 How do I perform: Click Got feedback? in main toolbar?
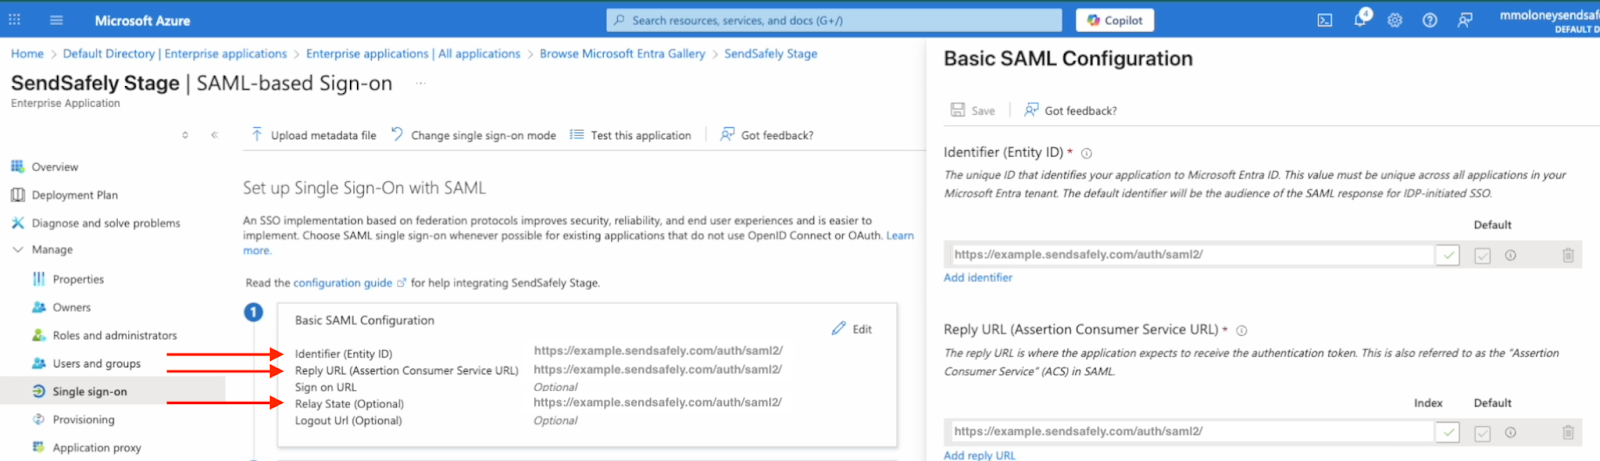[767, 135]
